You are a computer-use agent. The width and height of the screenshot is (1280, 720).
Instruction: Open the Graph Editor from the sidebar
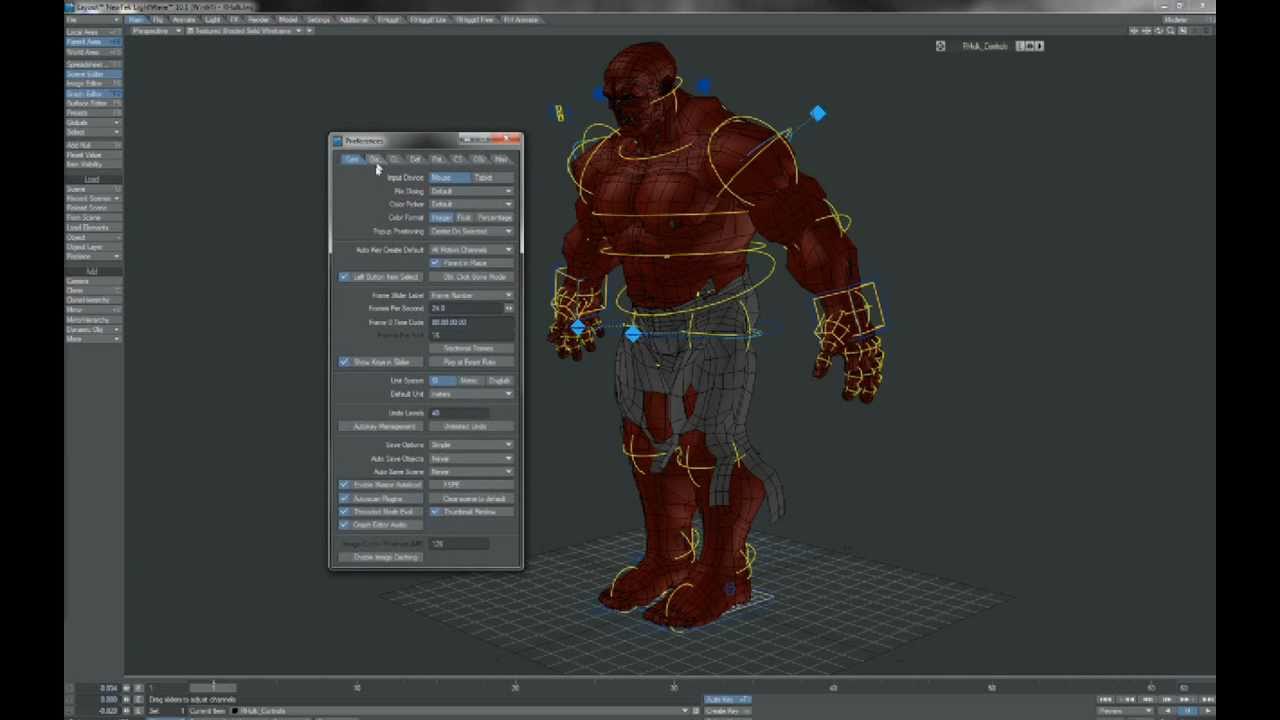[x=93, y=94]
